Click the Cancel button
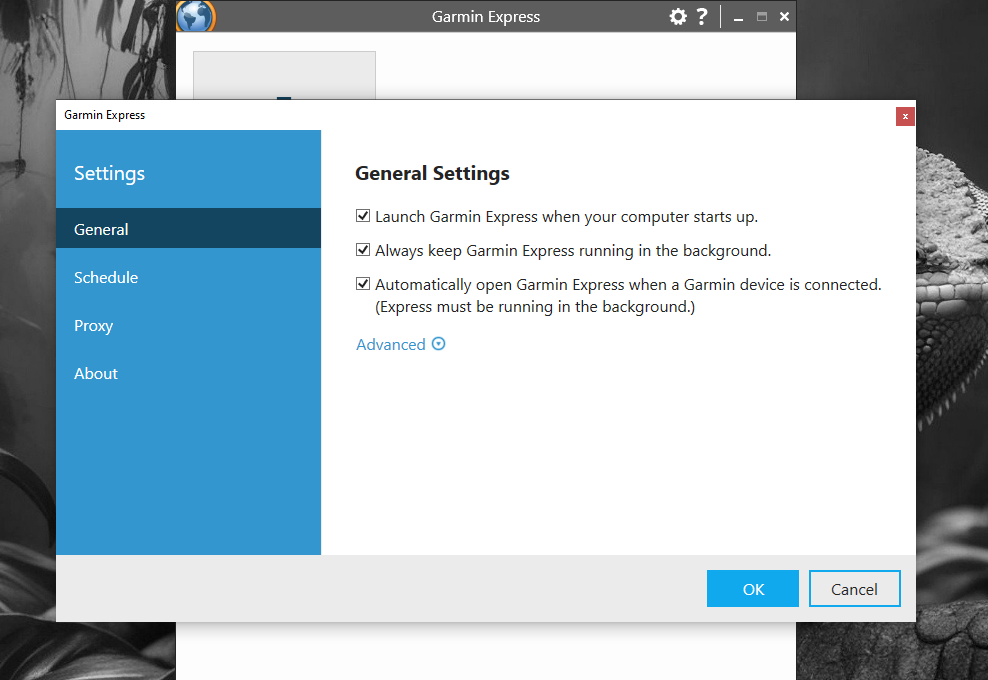Image resolution: width=988 pixels, height=680 pixels. click(854, 589)
